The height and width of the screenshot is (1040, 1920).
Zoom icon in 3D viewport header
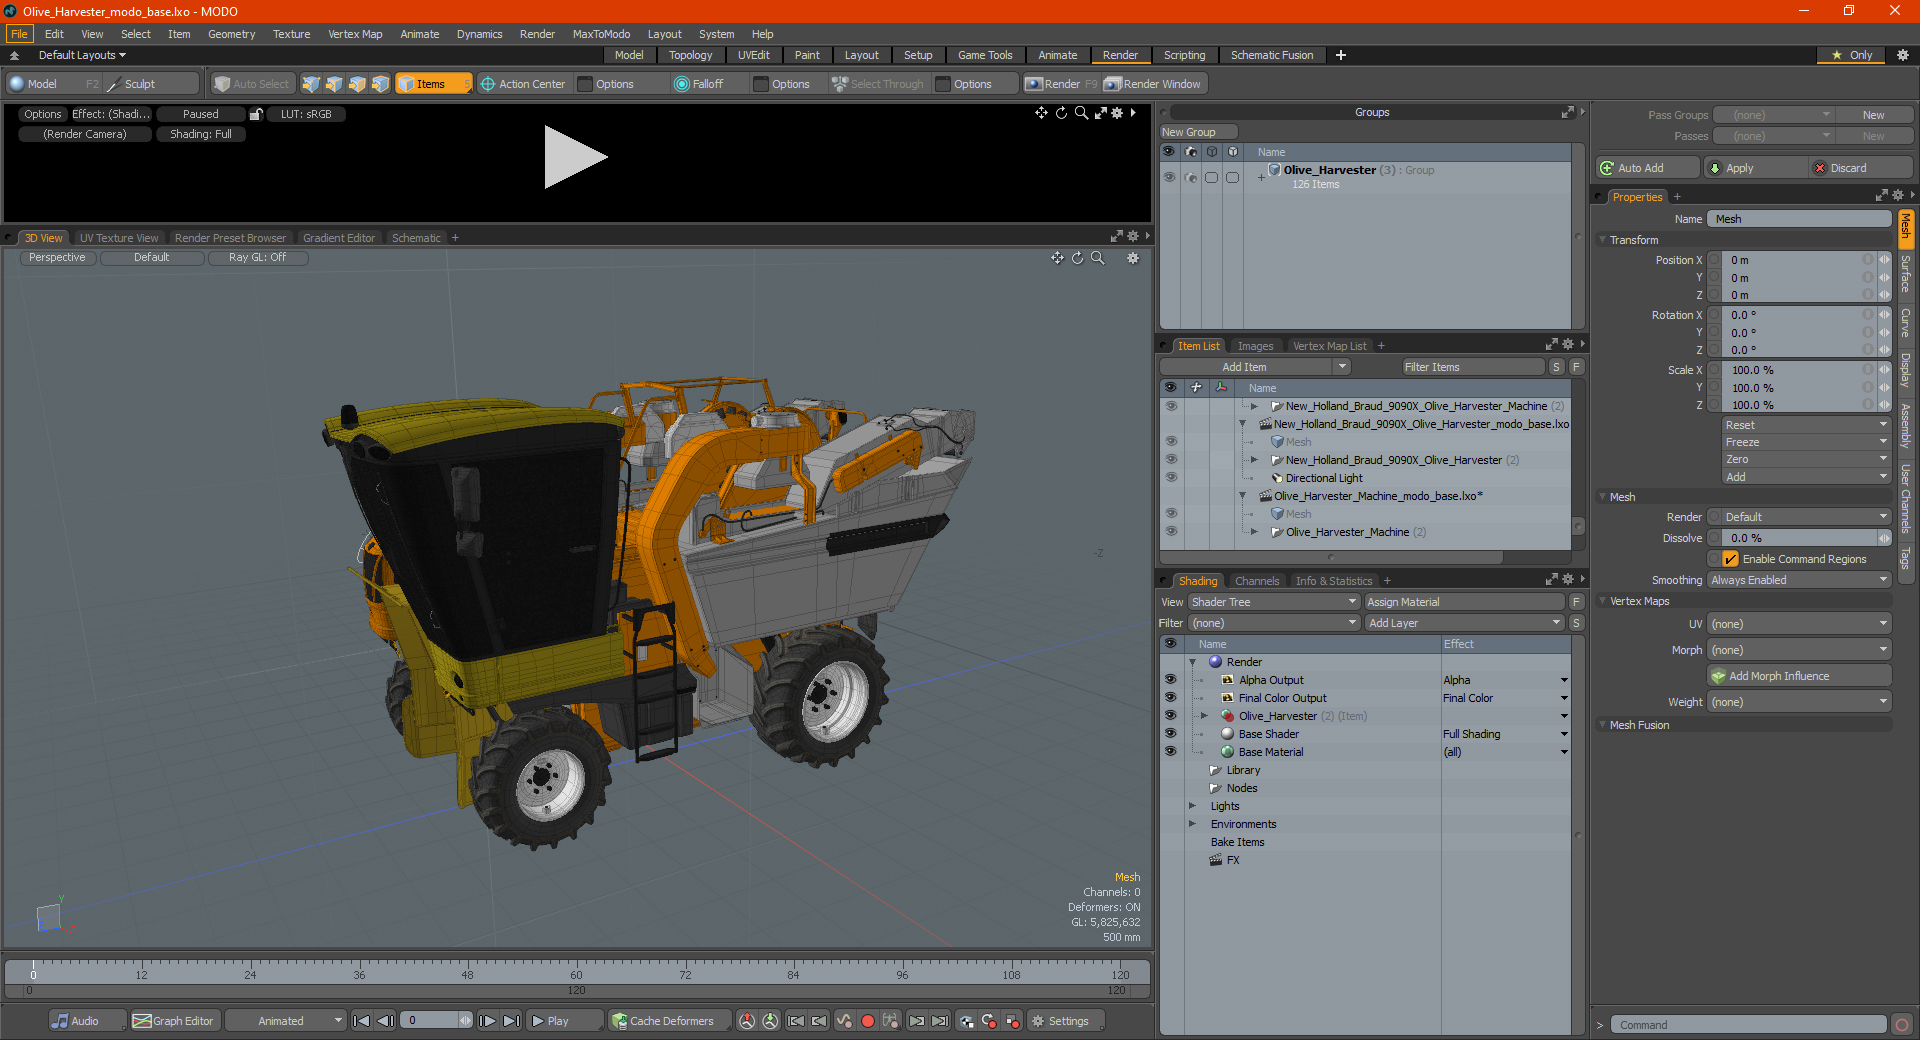(1098, 258)
